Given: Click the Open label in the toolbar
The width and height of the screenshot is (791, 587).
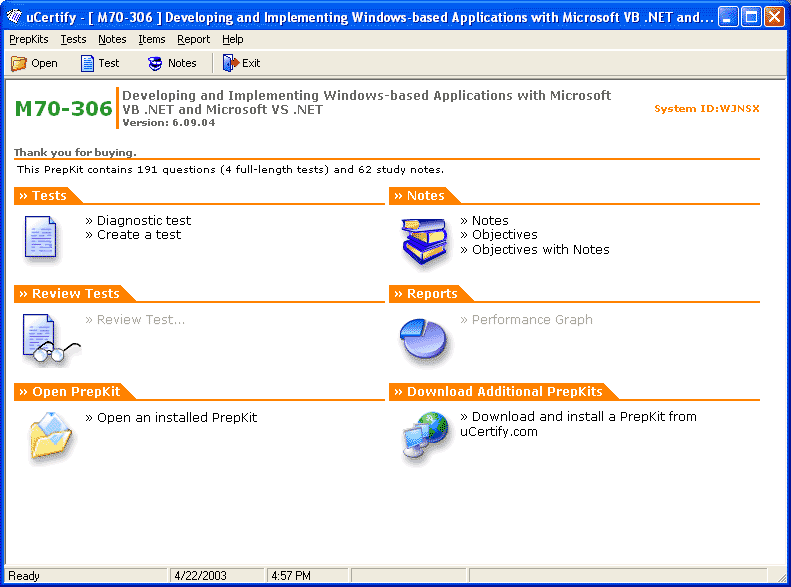Looking at the screenshot, I should pos(44,63).
